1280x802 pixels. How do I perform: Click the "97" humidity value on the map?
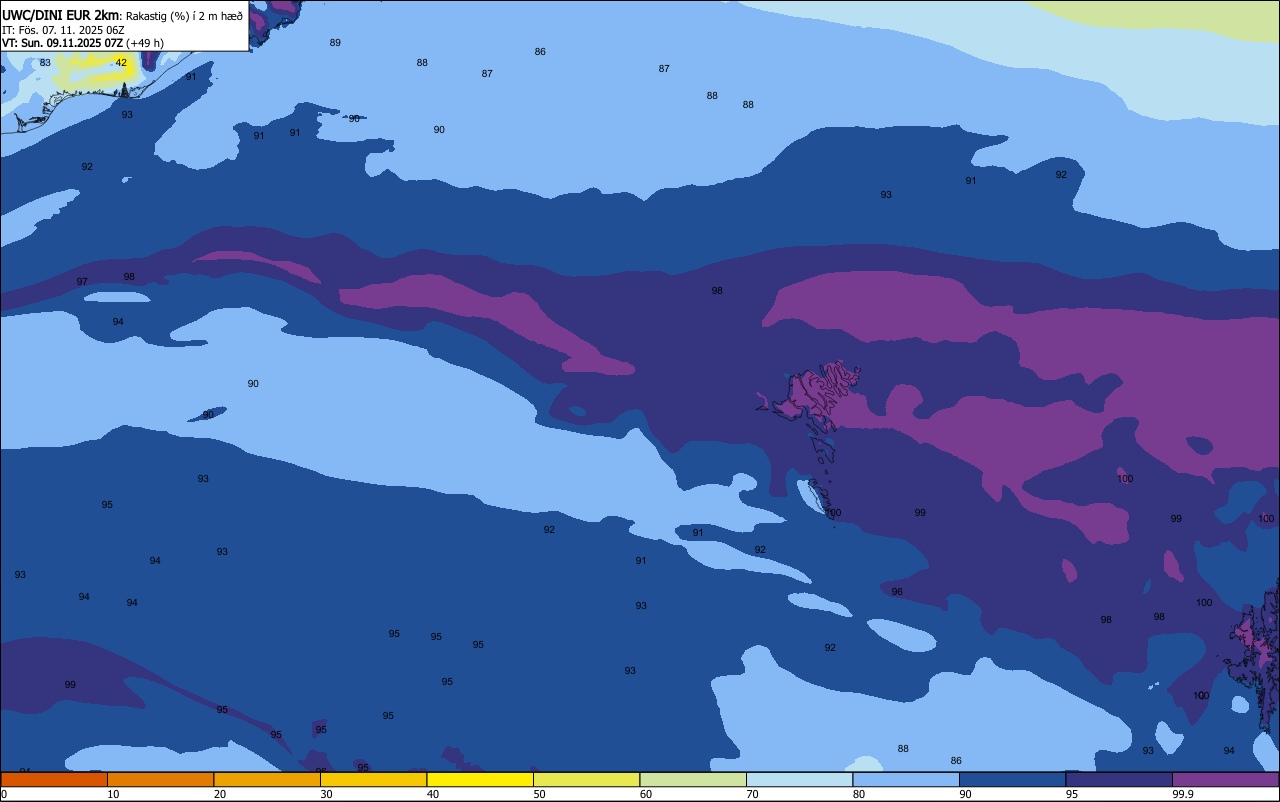[x=82, y=282]
